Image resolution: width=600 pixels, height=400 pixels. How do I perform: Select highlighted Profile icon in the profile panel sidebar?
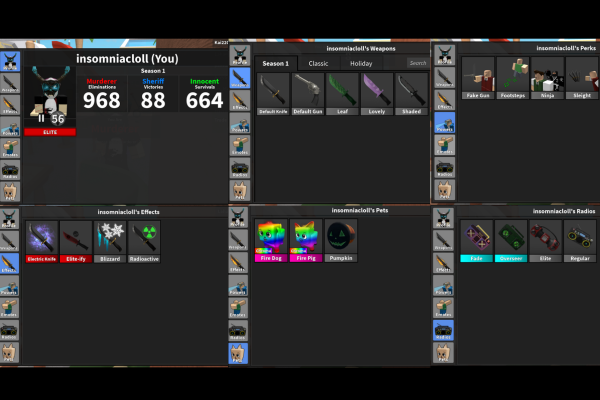point(10,61)
